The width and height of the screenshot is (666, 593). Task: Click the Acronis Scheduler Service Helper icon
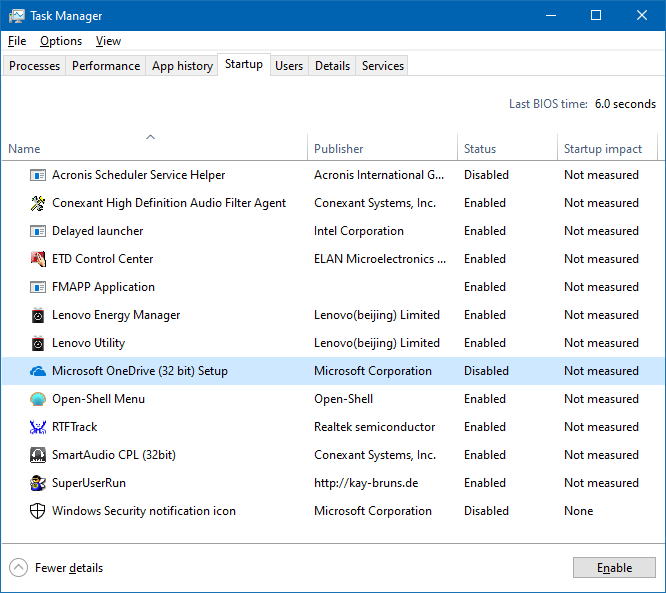[x=38, y=175]
